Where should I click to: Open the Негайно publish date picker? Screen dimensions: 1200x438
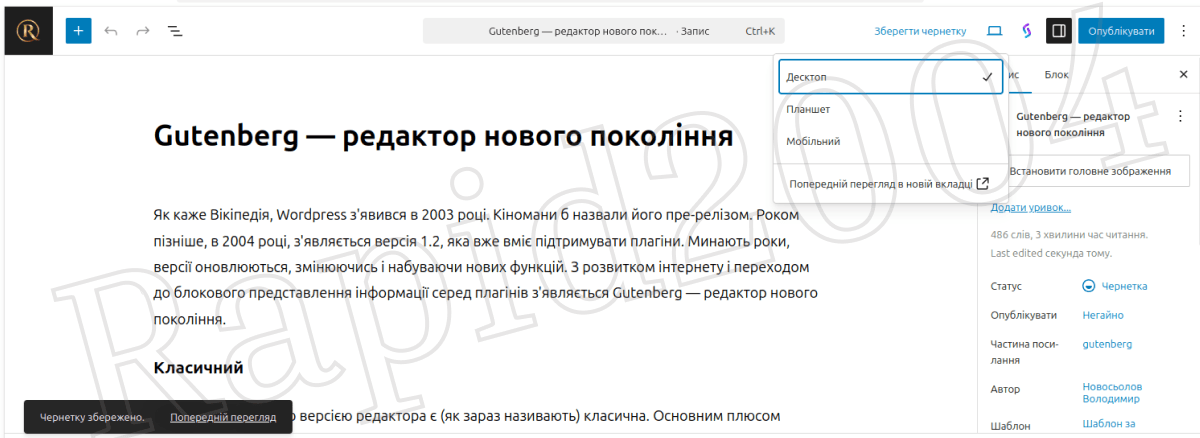(x=1103, y=315)
